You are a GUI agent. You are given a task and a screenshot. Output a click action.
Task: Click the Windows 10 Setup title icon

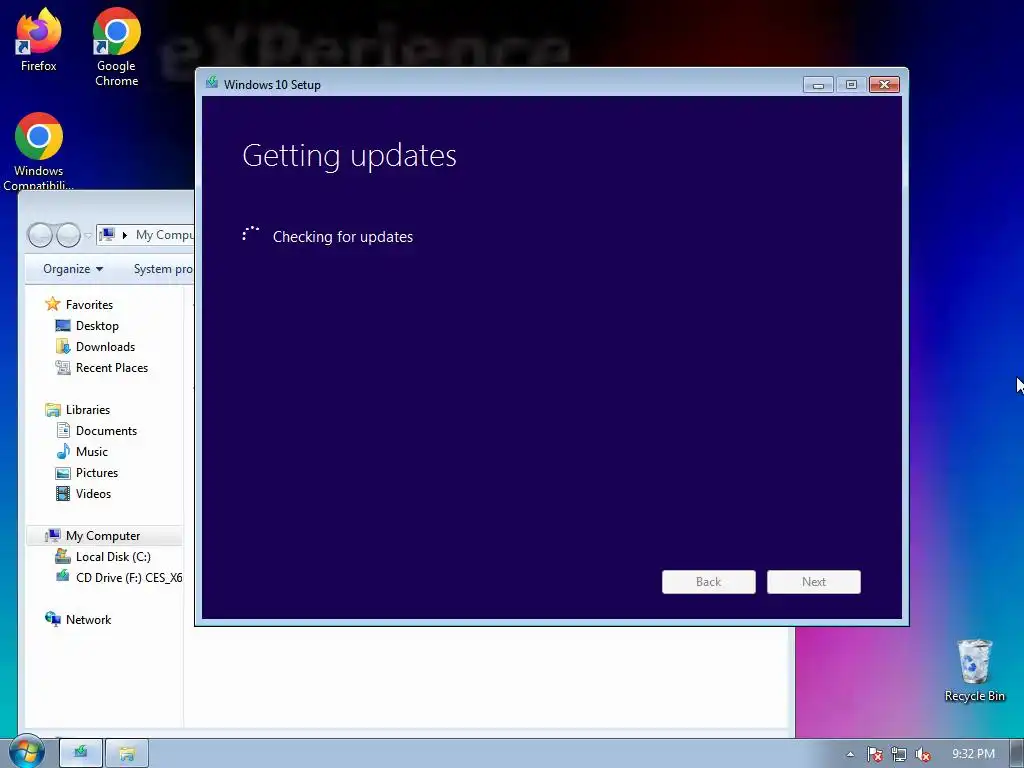point(212,83)
